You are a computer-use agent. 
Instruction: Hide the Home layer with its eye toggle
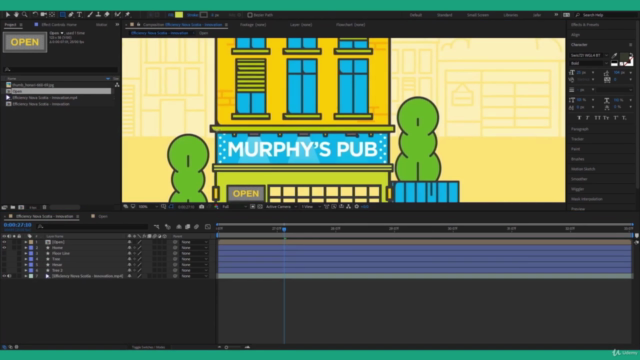[4, 248]
